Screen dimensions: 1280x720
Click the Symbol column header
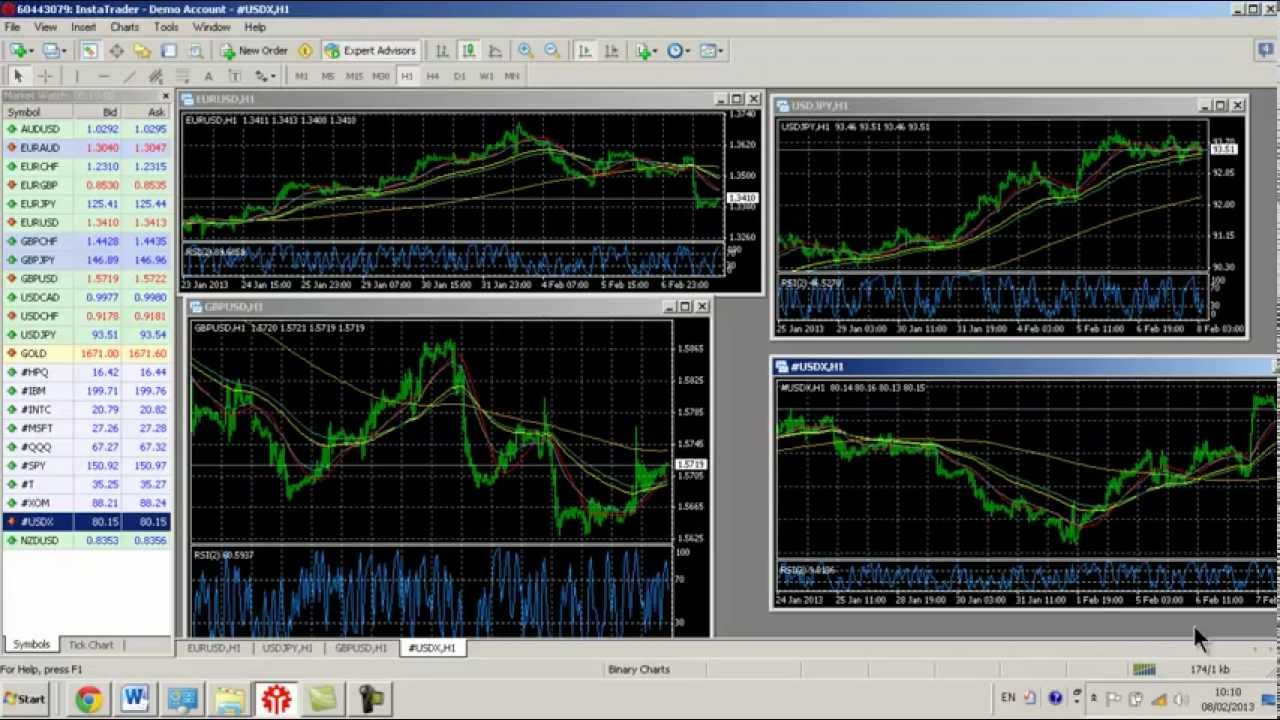(x=37, y=112)
